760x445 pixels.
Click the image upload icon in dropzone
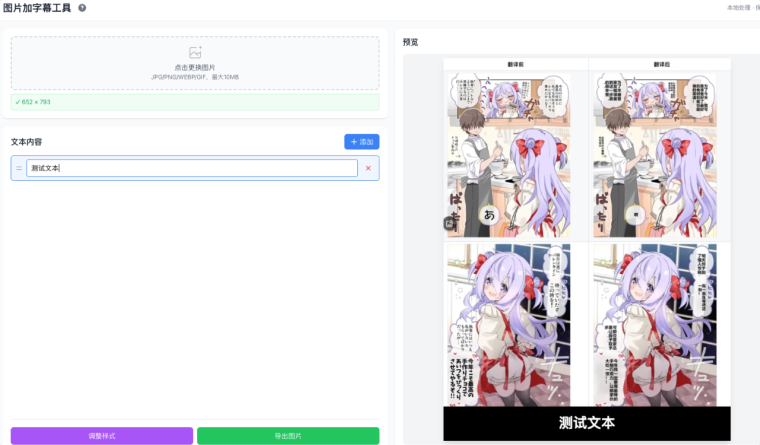click(x=195, y=52)
